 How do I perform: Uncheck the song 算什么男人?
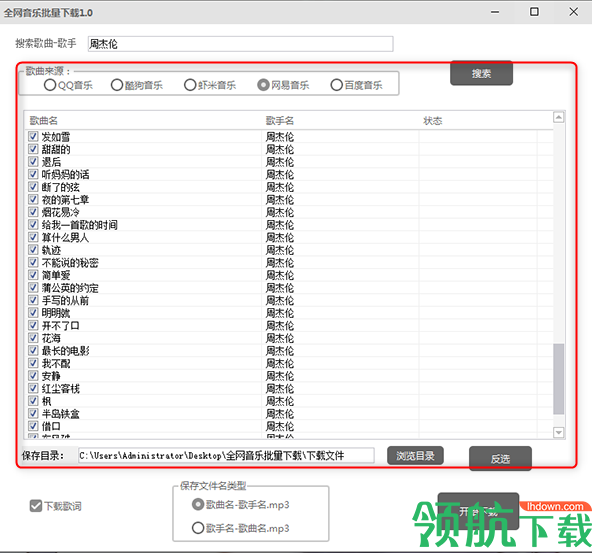[x=33, y=237]
